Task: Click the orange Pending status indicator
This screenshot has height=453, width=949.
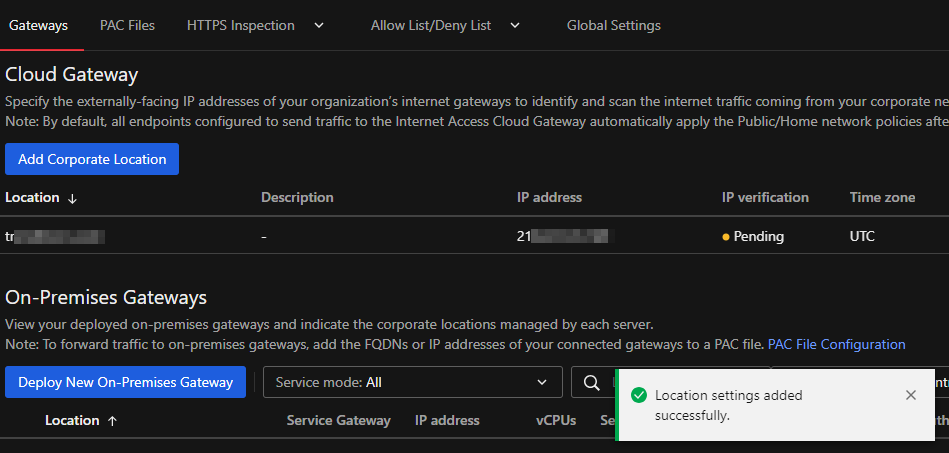Action: point(726,237)
